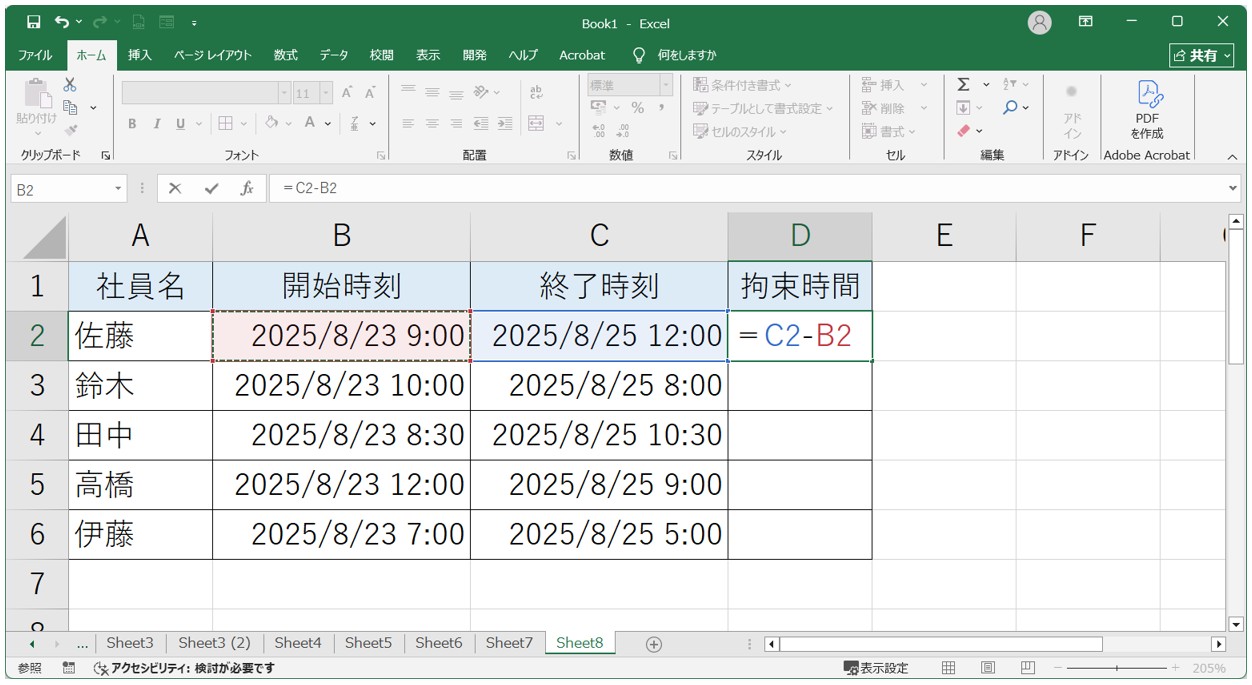Open the Insert cells dropdown
The image size is (1252, 685).
[923, 85]
